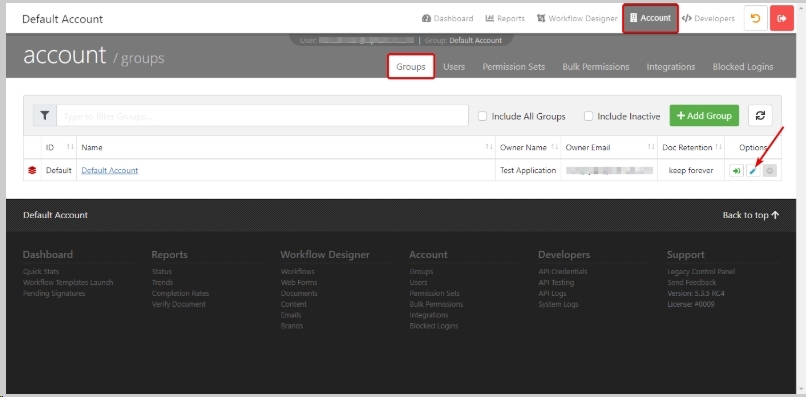Click the edit pencil icon for Default Account
The image size is (806, 397).
point(753,171)
